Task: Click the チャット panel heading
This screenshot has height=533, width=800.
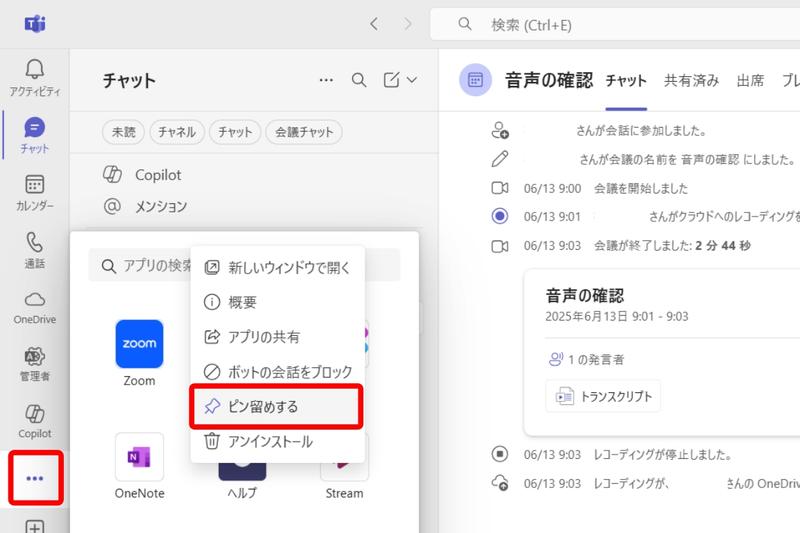Action: pyautogui.click(x=129, y=81)
